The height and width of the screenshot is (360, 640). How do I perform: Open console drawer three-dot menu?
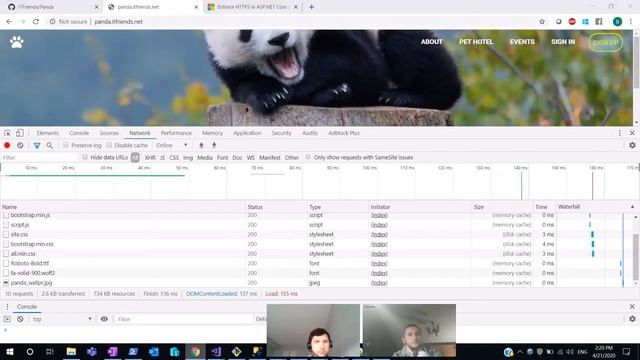coord(7,307)
